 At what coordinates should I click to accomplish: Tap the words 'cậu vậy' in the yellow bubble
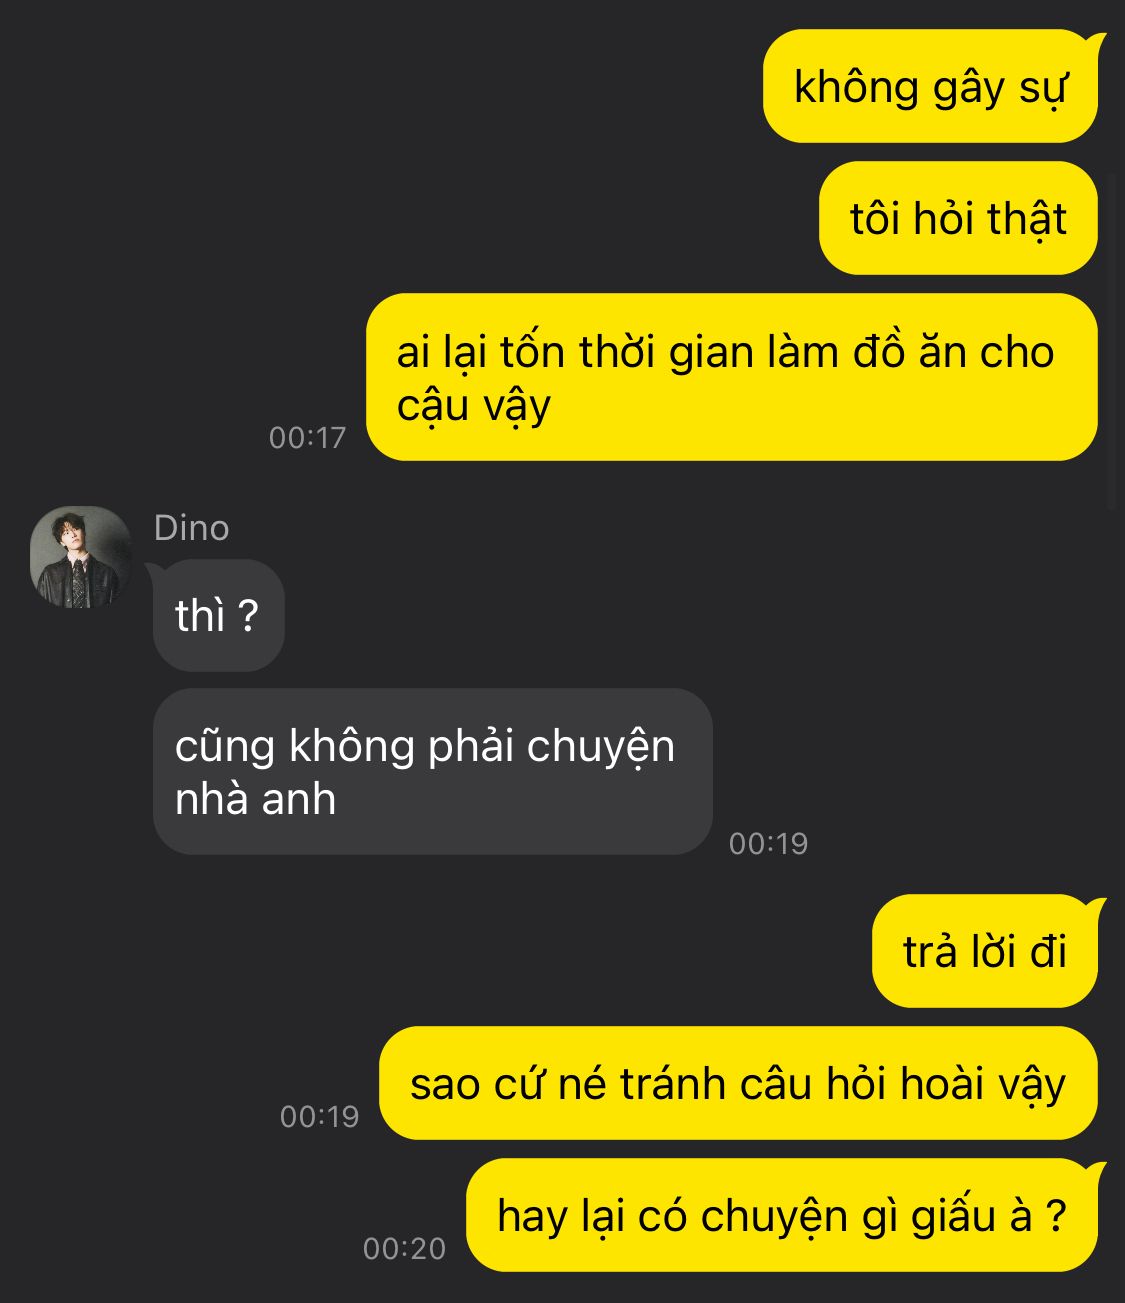[473, 407]
